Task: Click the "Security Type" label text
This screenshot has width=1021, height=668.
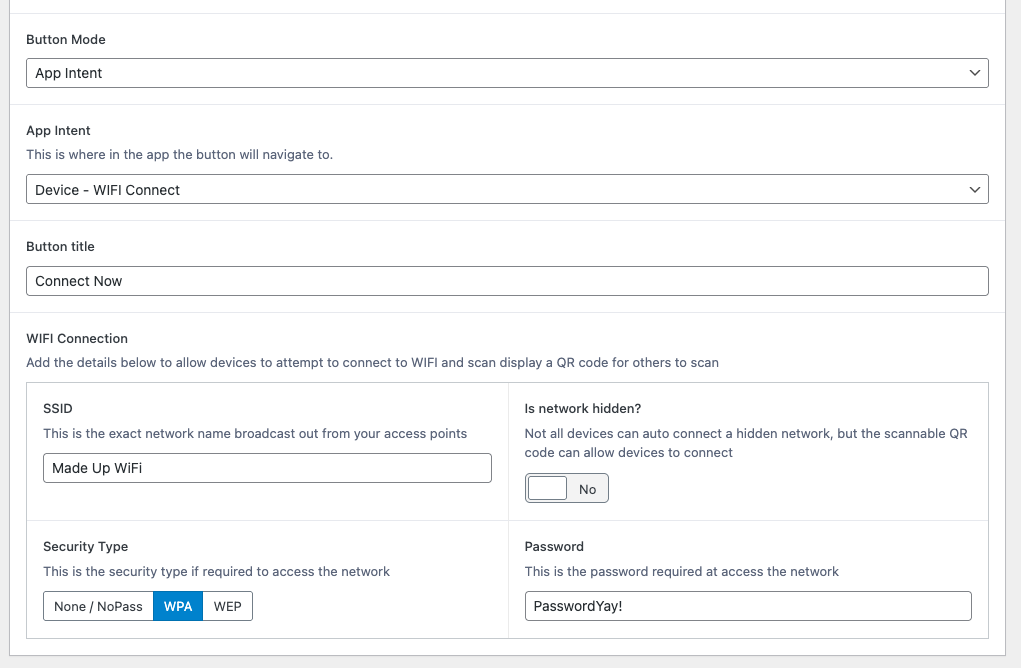Action: pyautogui.click(x=87, y=546)
